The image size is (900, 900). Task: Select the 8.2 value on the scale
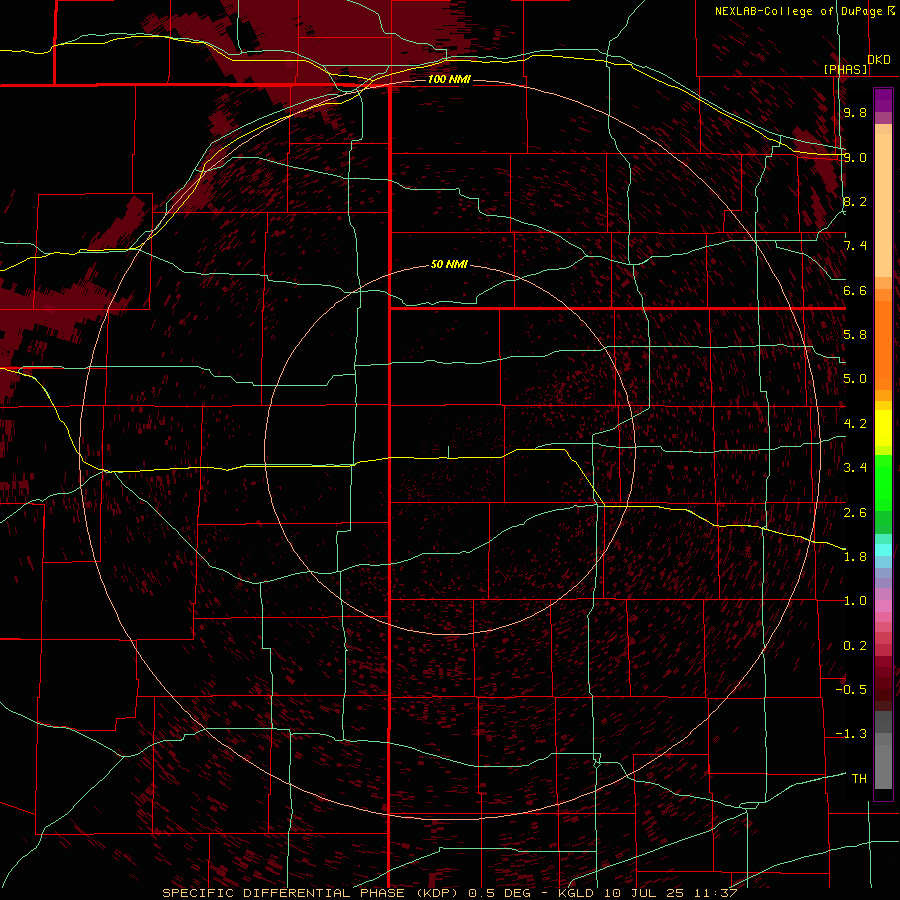click(x=855, y=201)
